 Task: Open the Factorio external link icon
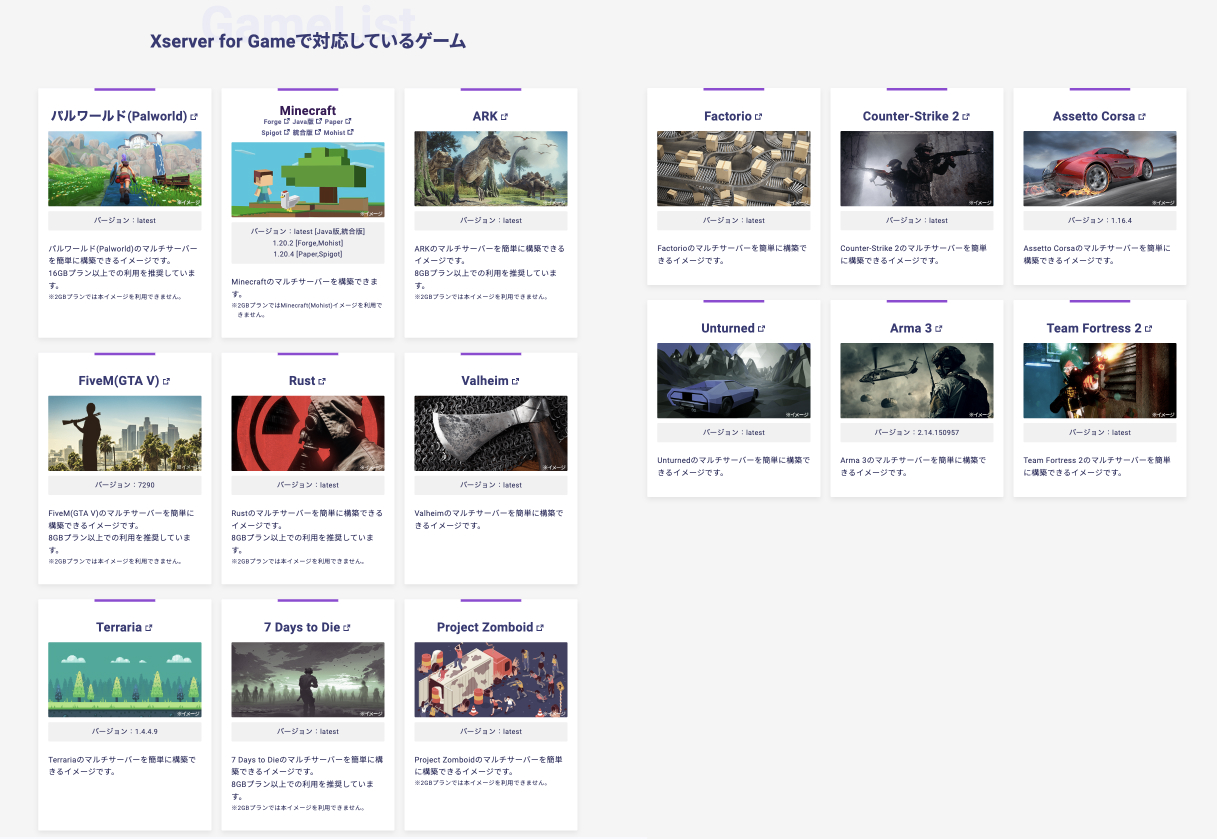(x=758, y=116)
